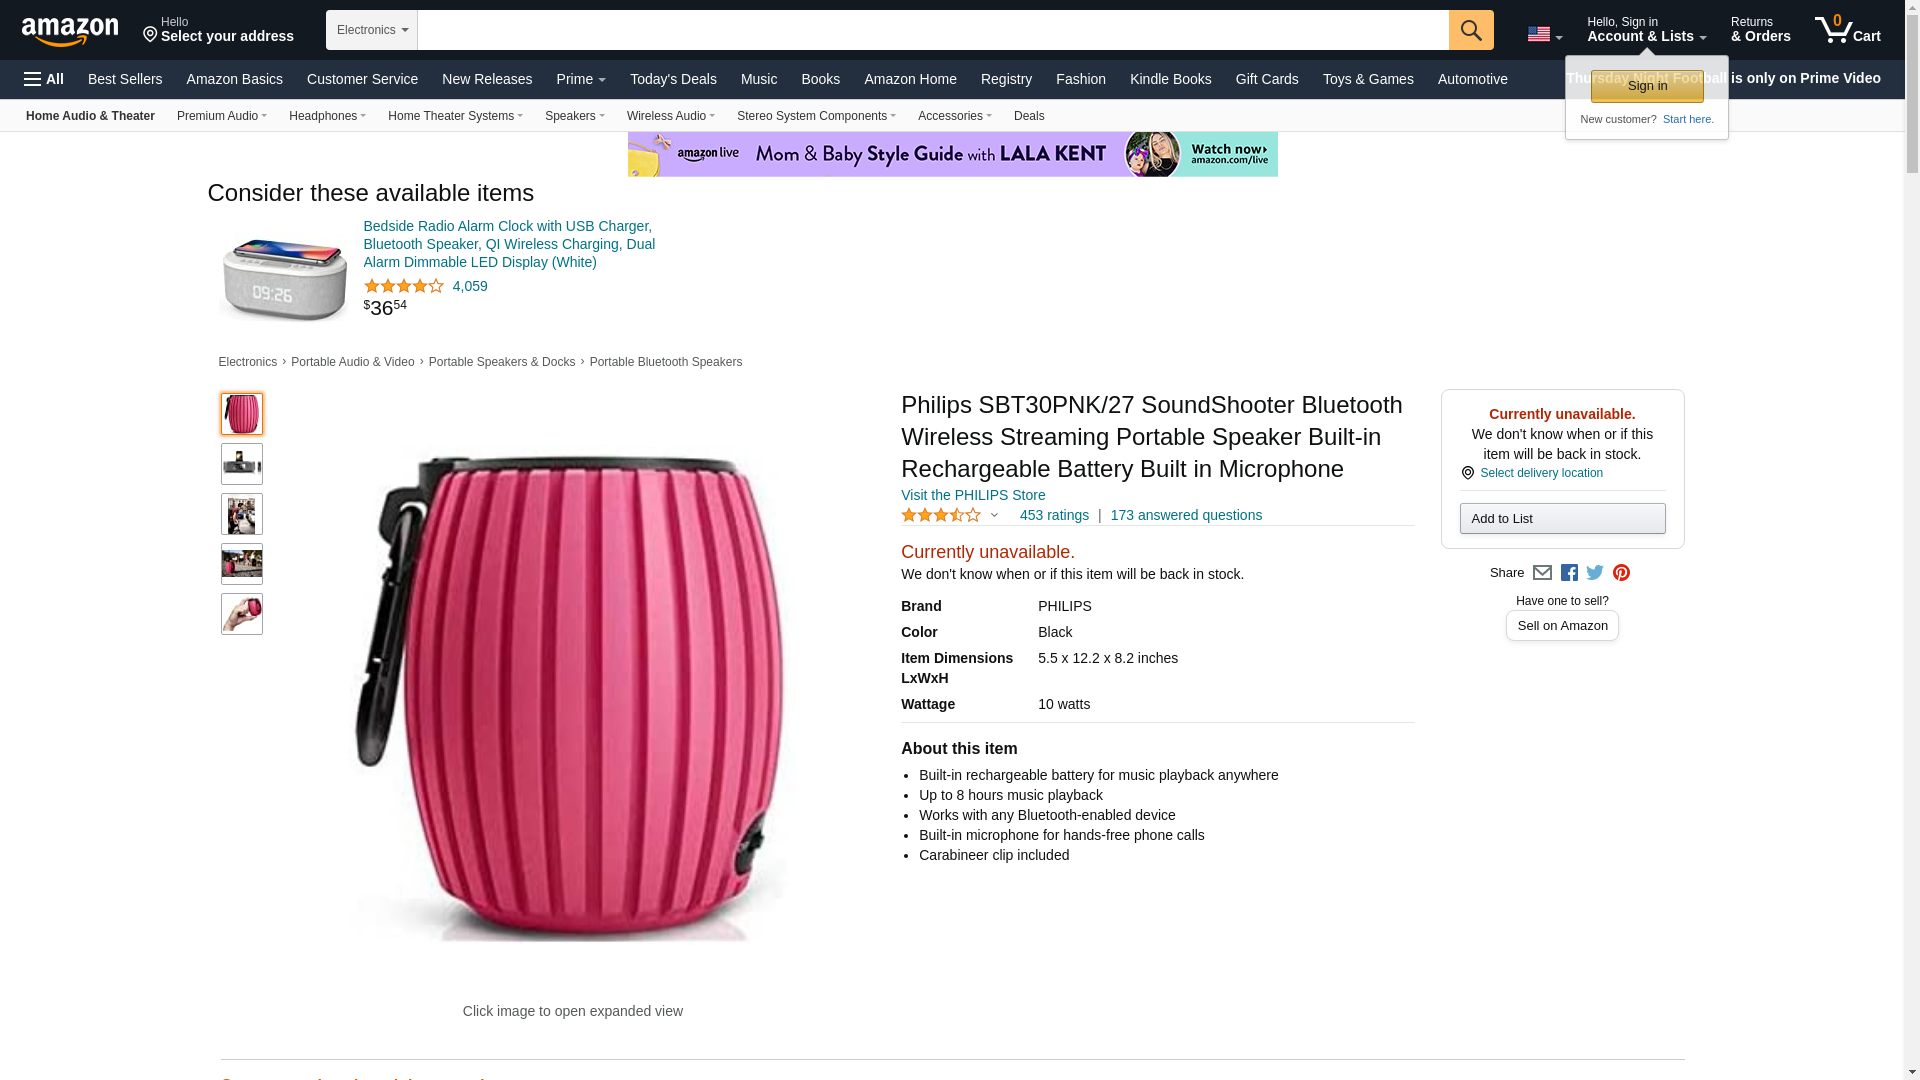Click the Sell on Amazon button
The width and height of the screenshot is (1920, 1080).
[1562, 626]
